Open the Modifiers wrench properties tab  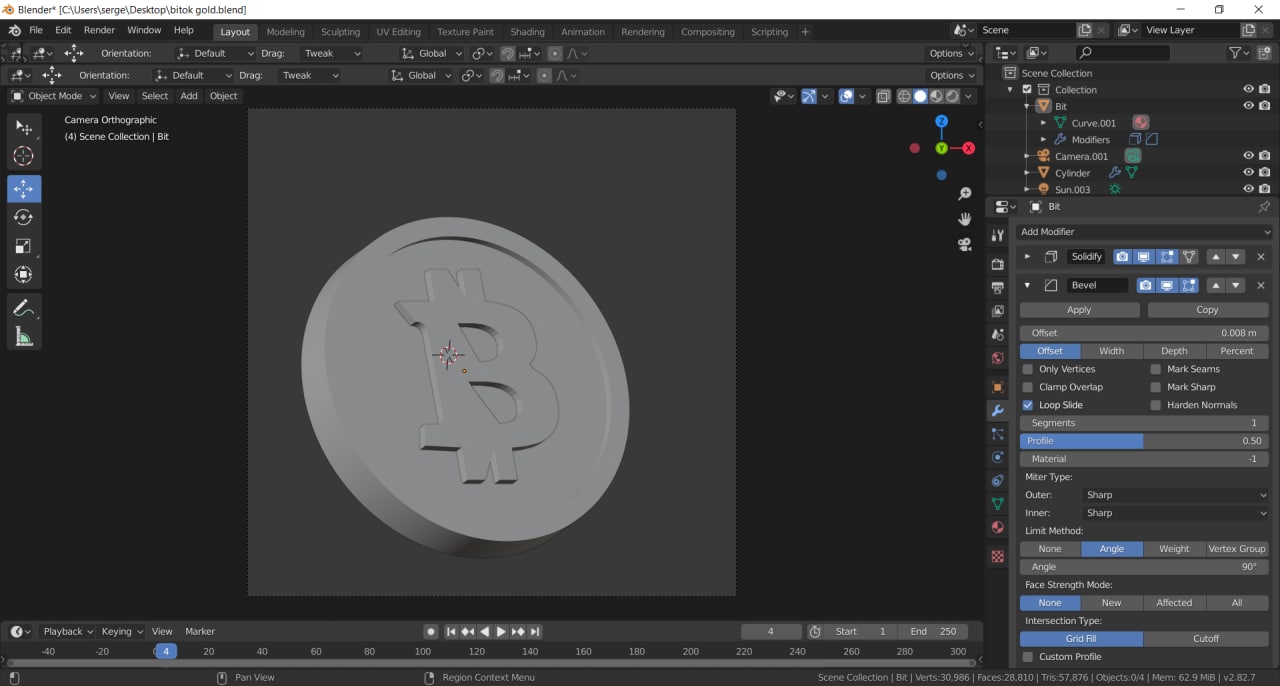pyautogui.click(x=997, y=411)
